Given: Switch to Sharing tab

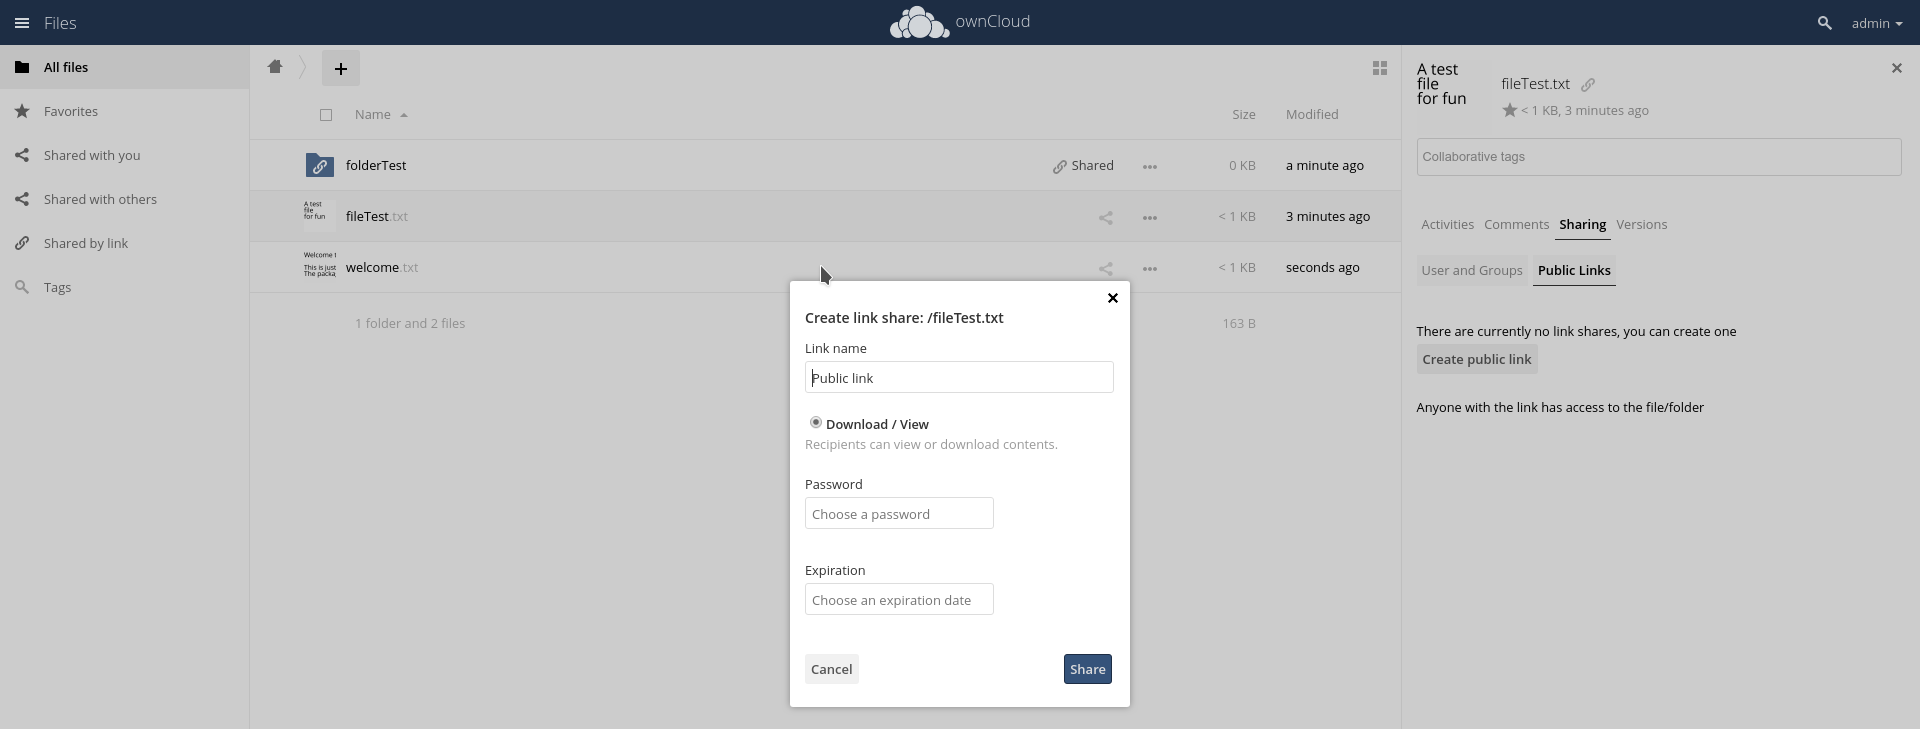Looking at the screenshot, I should pos(1582,225).
